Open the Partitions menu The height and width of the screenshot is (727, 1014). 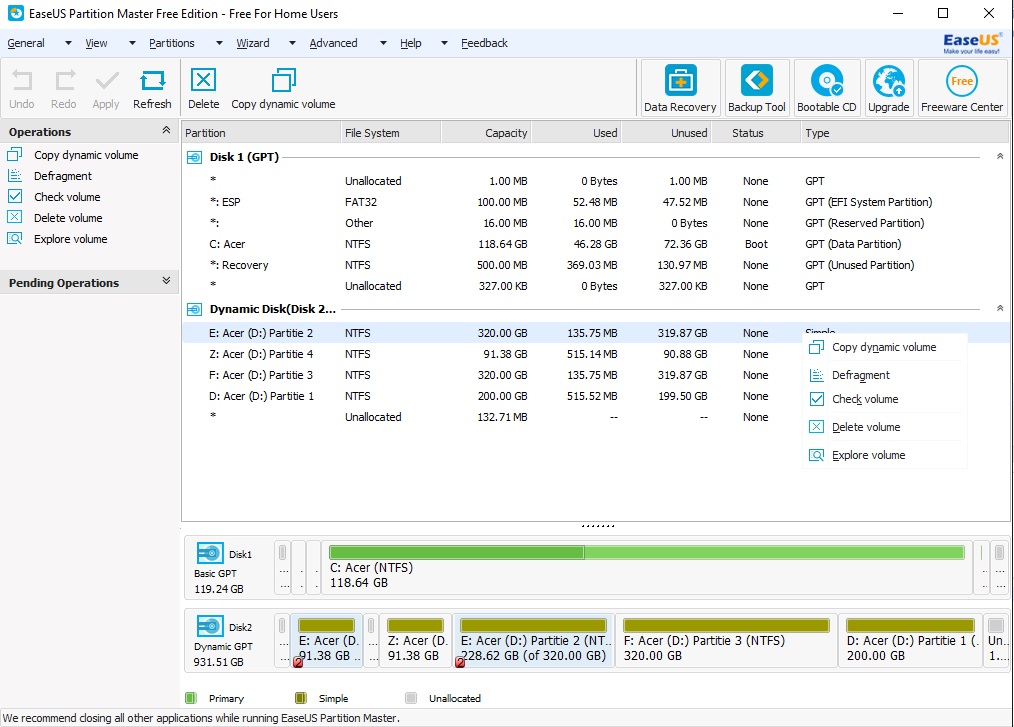(171, 43)
